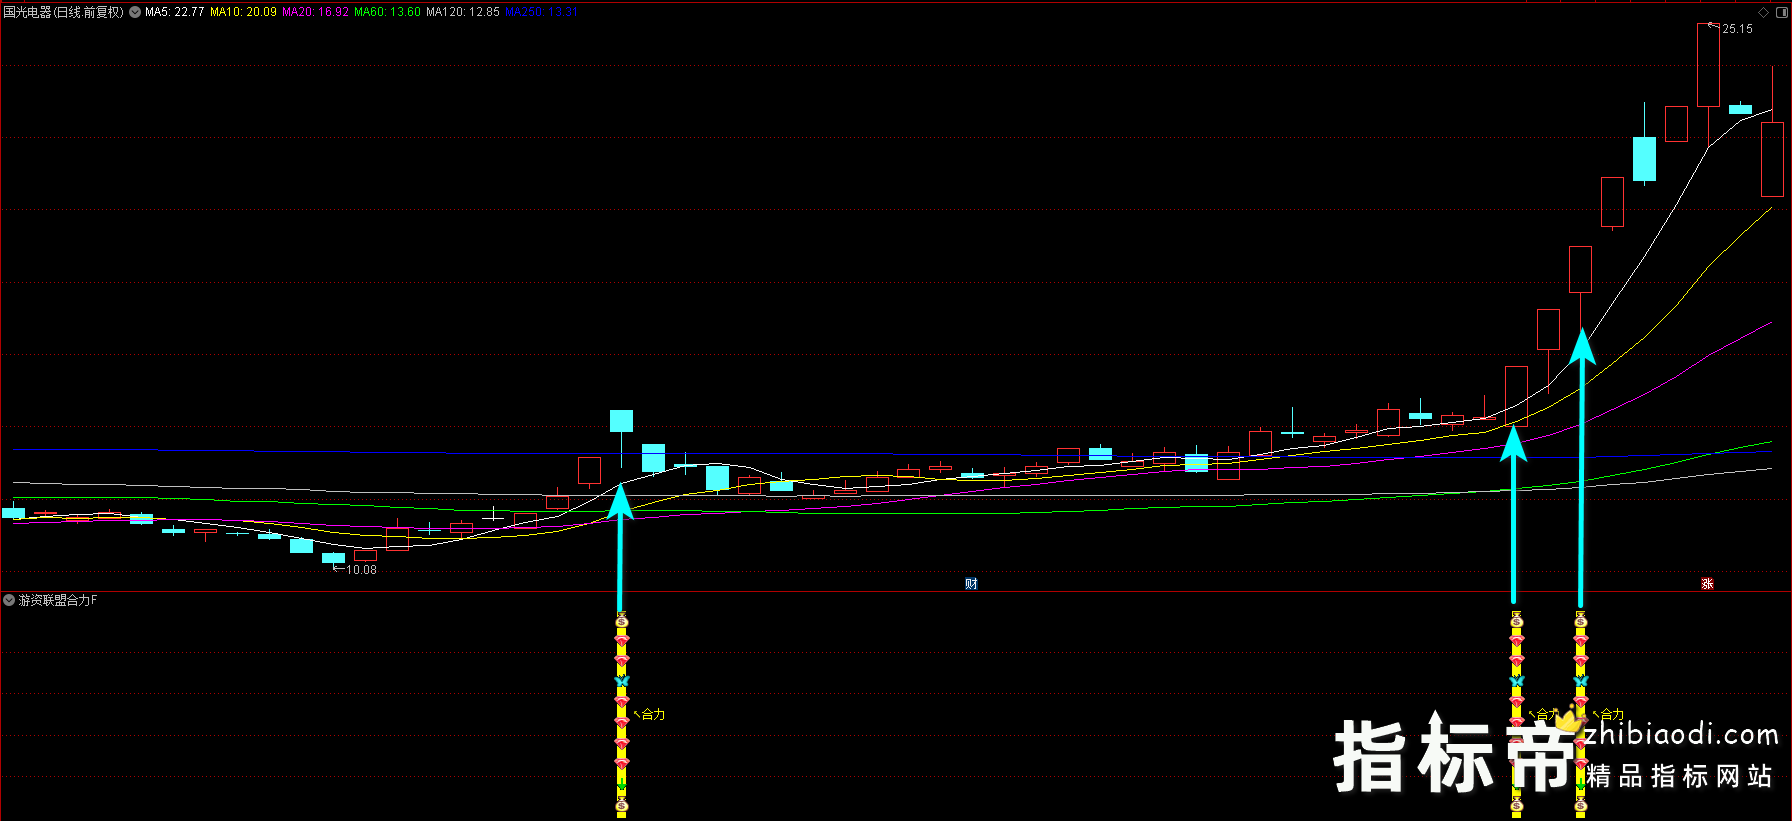Click the top money bag icon on rightmost signal bar
The height and width of the screenshot is (821, 1792).
pos(1581,620)
